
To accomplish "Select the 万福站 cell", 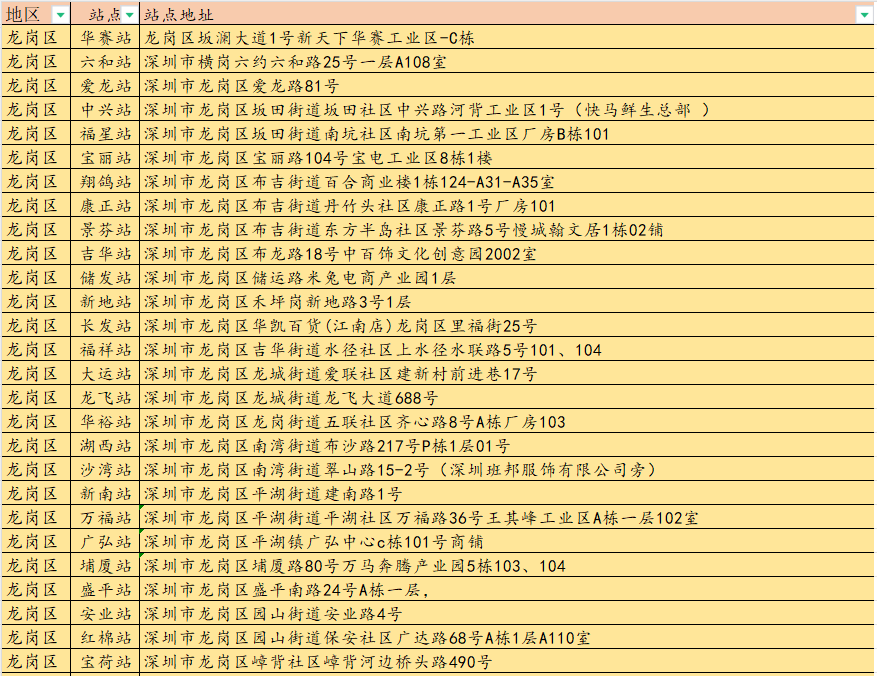I will pyautogui.click(x=105, y=518).
